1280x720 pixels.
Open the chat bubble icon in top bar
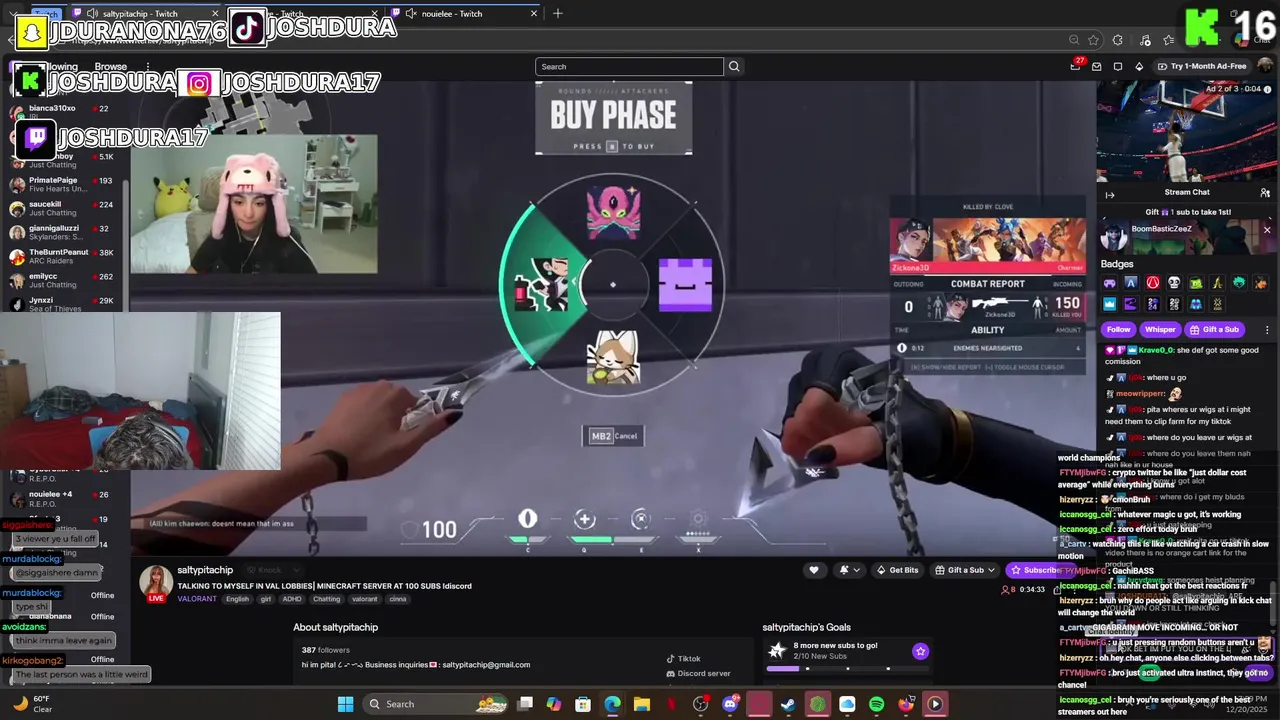(x=1118, y=67)
